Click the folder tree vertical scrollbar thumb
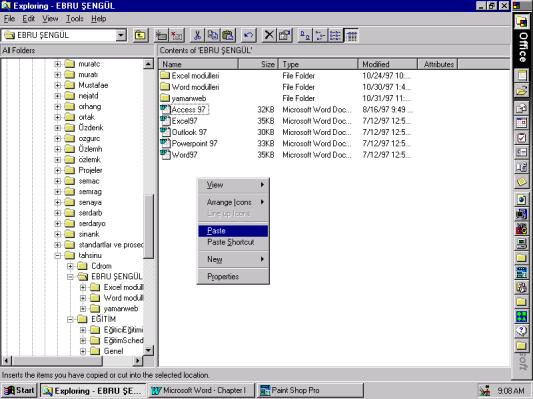The width and height of the screenshot is (533, 399). [149, 227]
